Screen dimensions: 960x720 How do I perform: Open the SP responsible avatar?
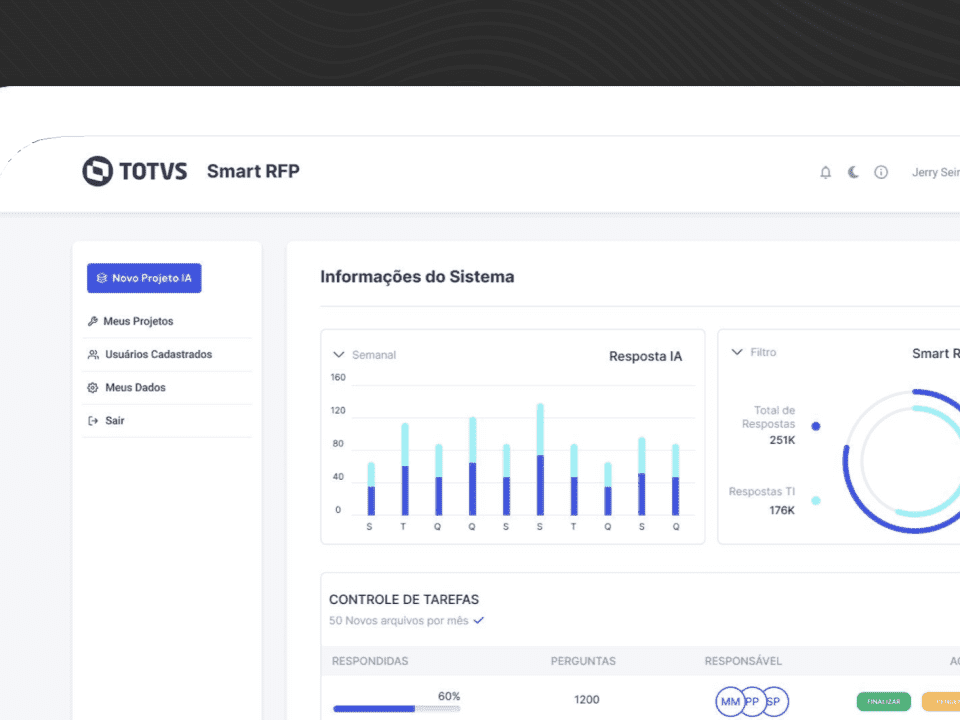point(774,702)
